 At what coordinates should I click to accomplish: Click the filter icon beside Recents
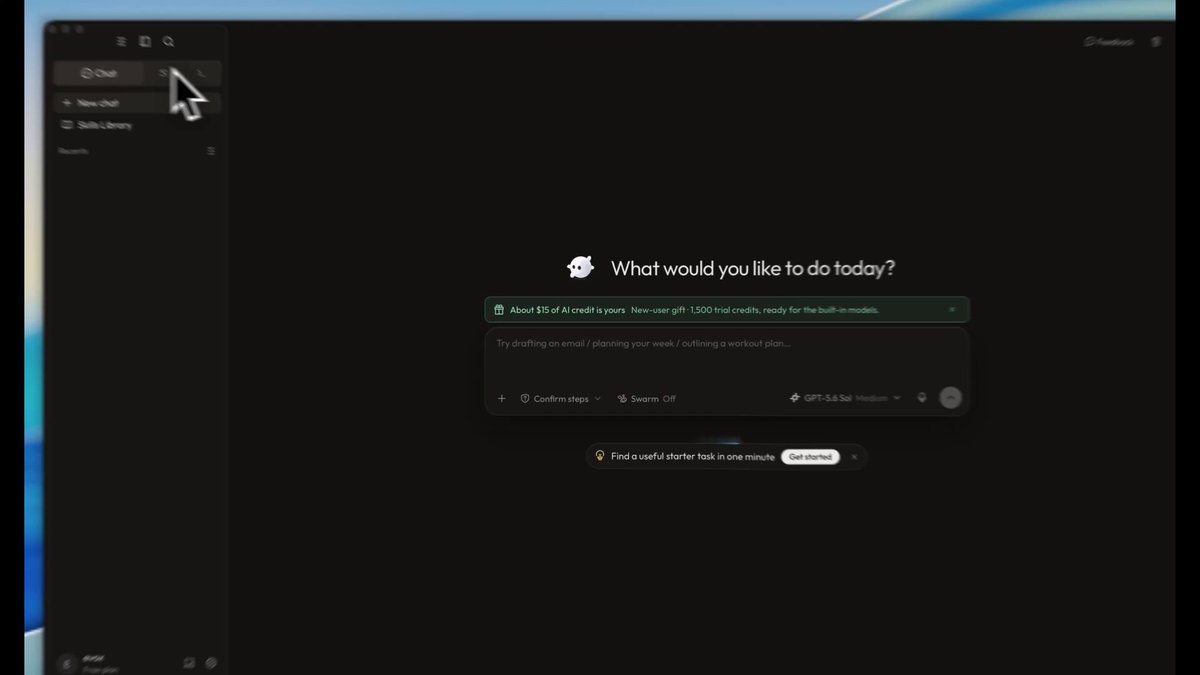click(x=211, y=151)
